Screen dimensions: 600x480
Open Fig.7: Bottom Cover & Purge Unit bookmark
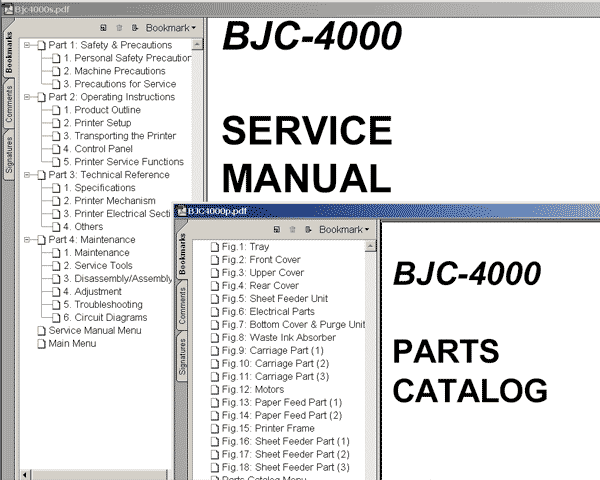click(x=293, y=325)
